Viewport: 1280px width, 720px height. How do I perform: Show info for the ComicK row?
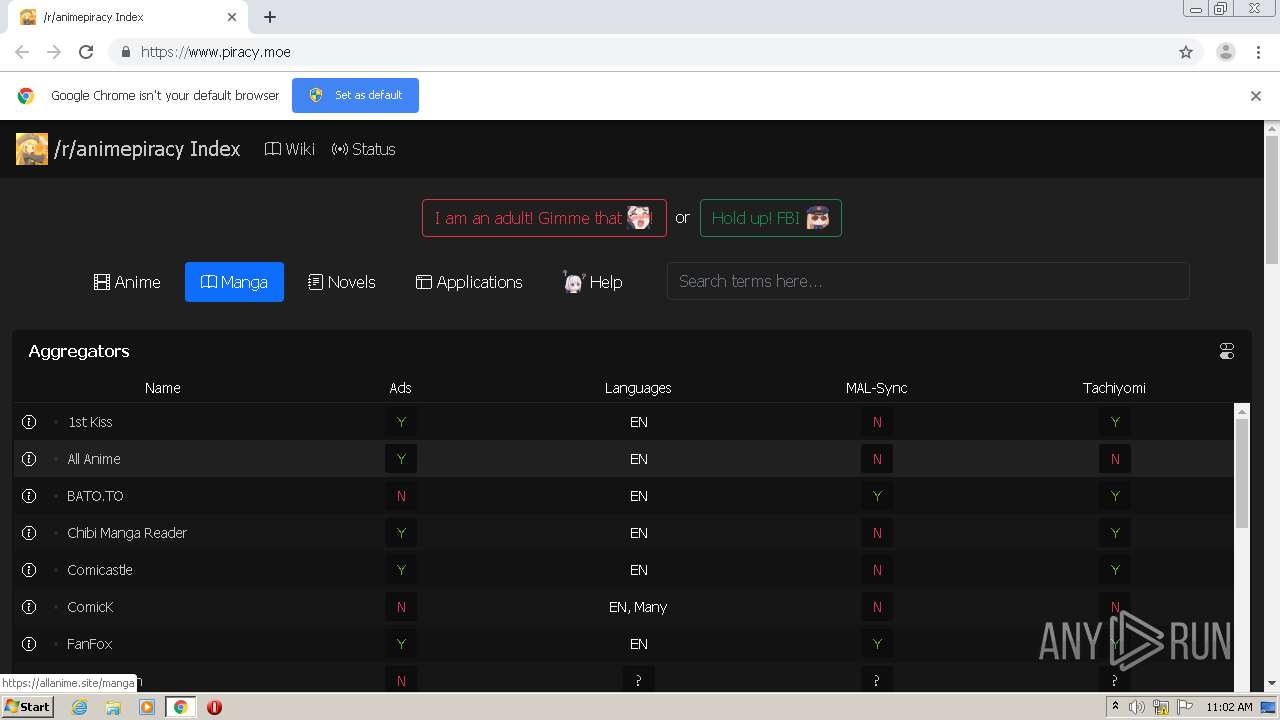point(29,607)
